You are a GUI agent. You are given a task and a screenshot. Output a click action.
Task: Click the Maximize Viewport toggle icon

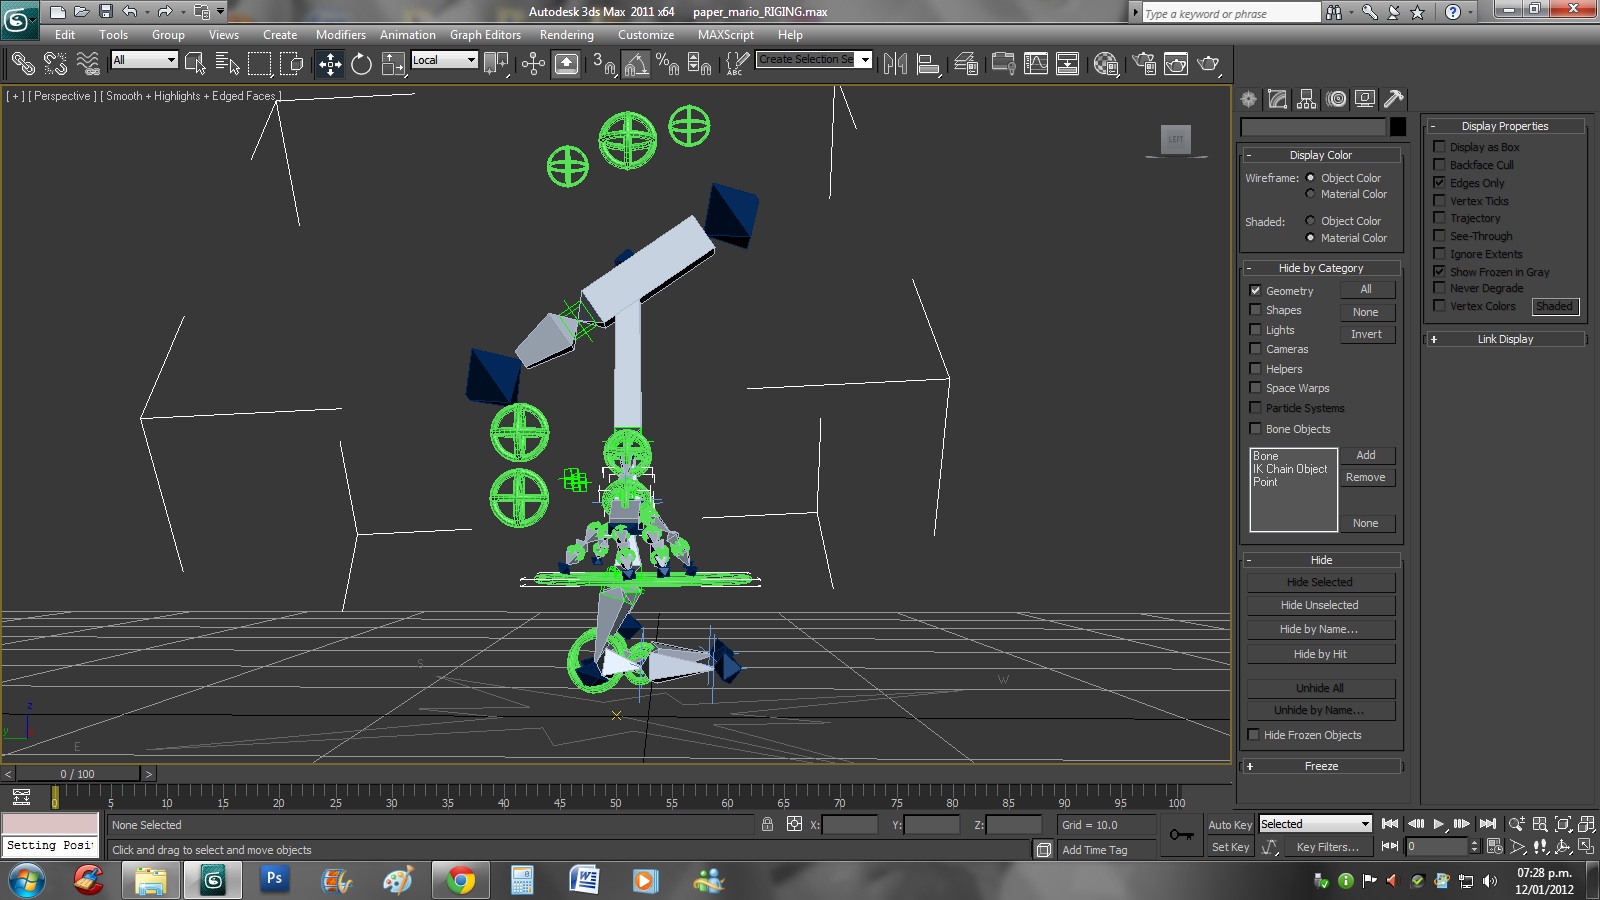pos(1586,846)
